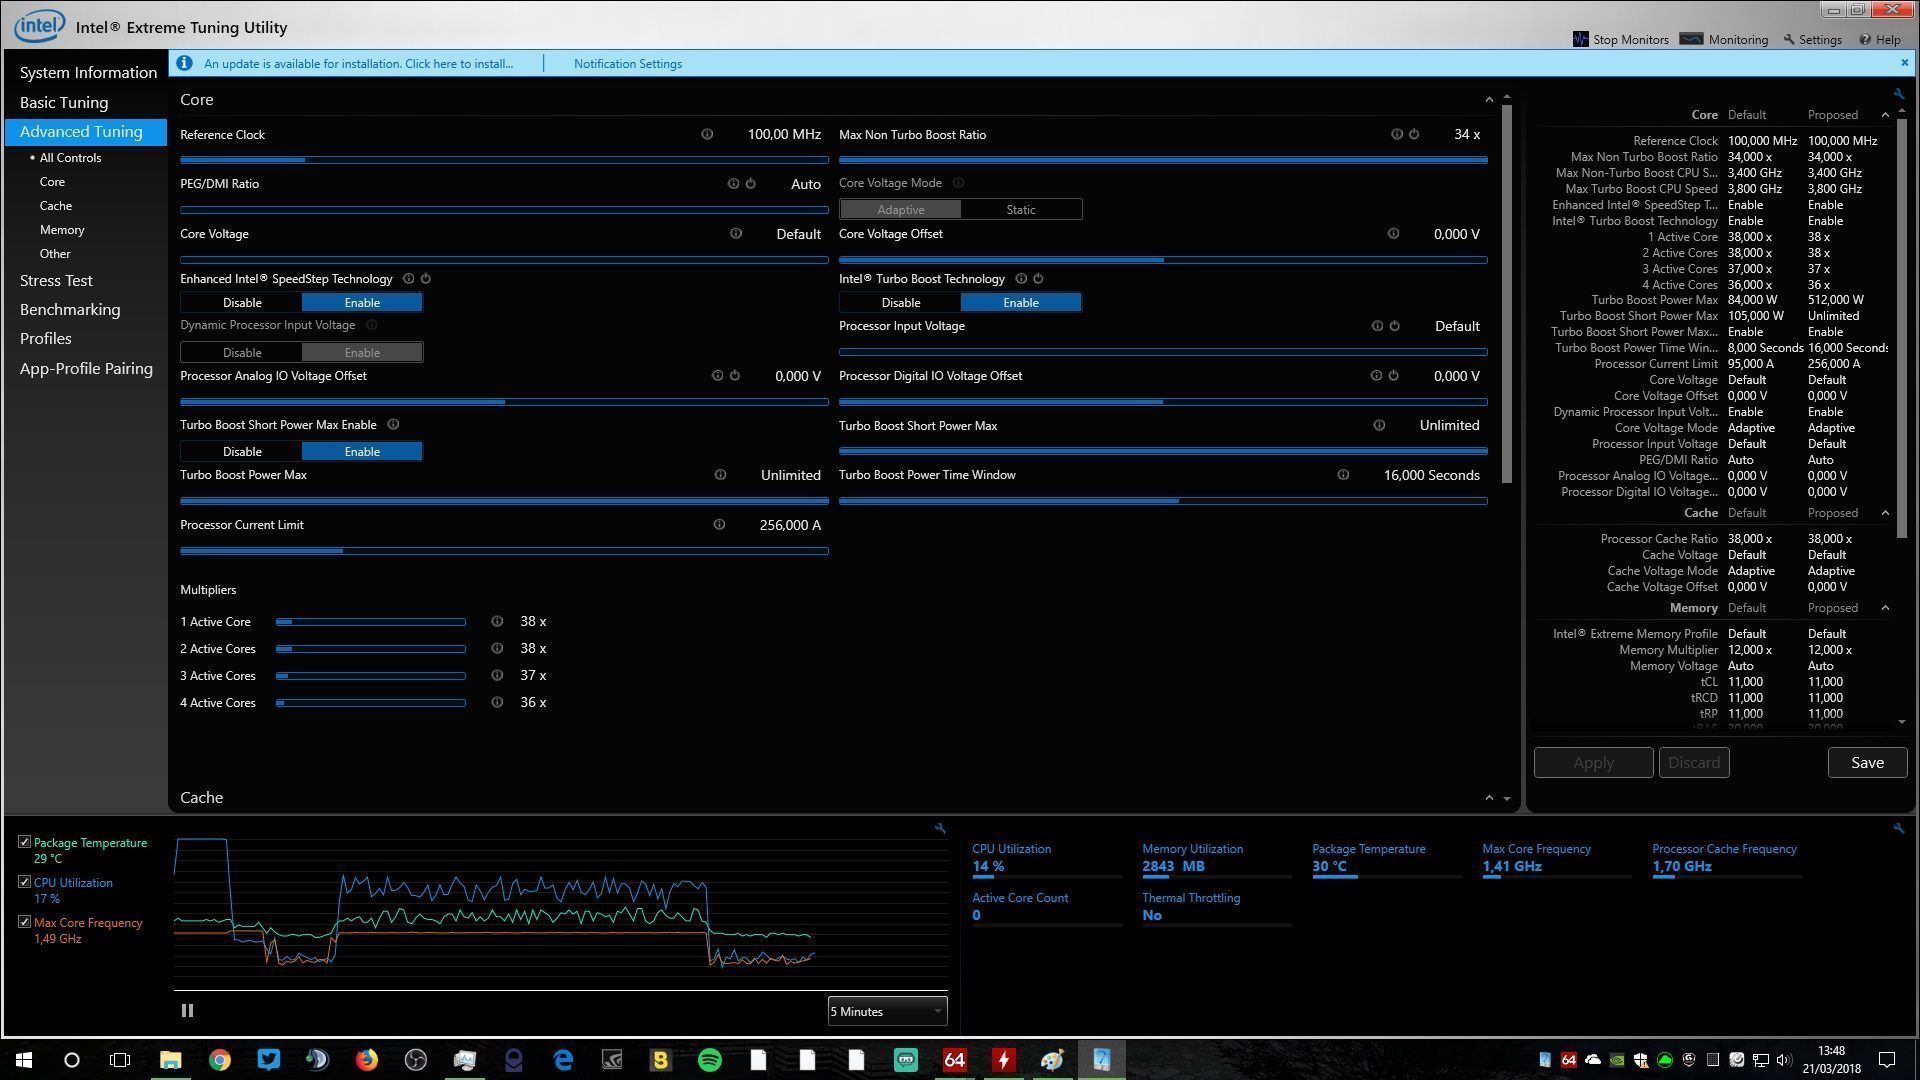This screenshot has height=1080, width=1920.
Task: Close the update notification bar
Action: [x=1904, y=63]
